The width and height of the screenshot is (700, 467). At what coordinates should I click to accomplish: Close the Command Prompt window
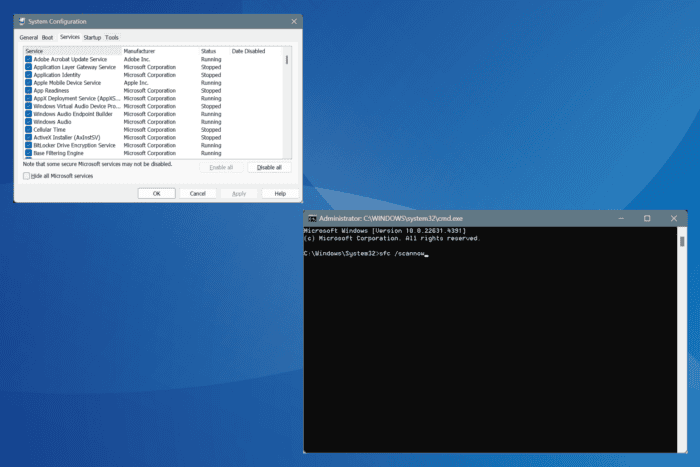tap(674, 218)
